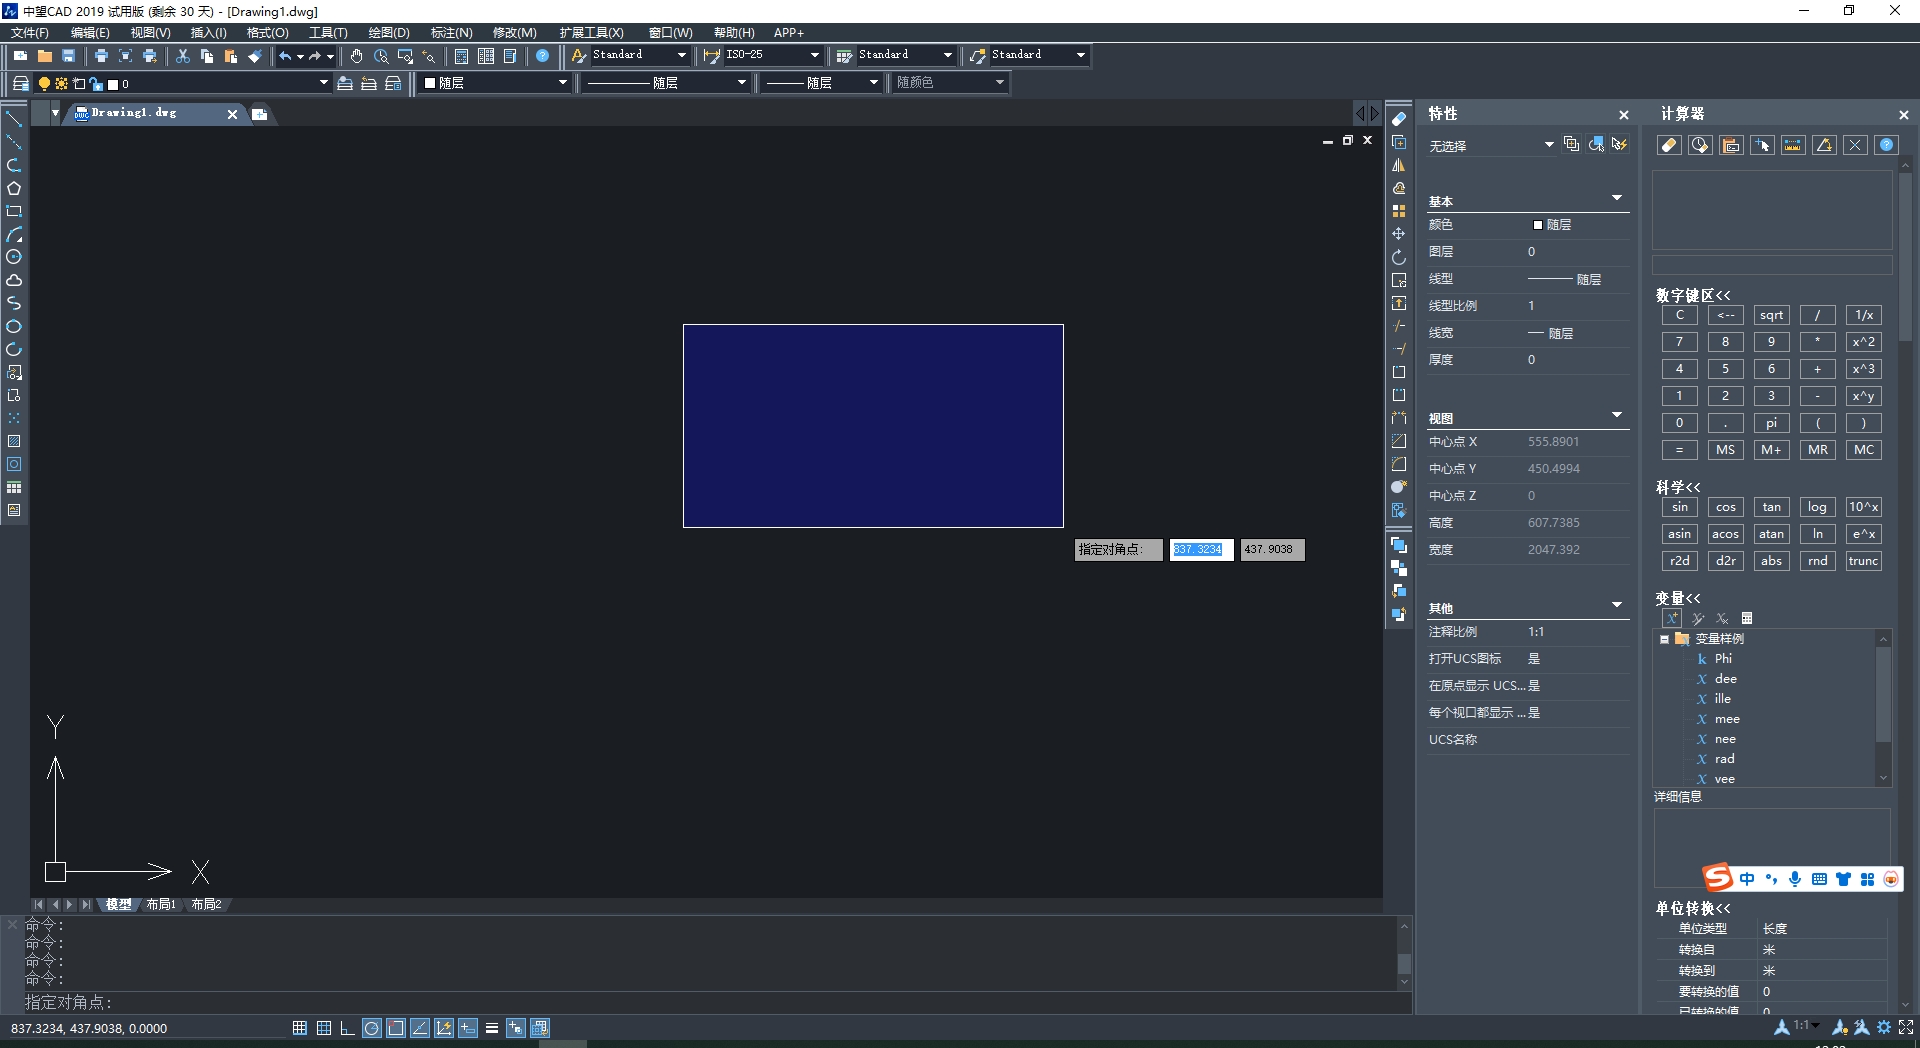Activate the Pan hand tool

point(357,56)
